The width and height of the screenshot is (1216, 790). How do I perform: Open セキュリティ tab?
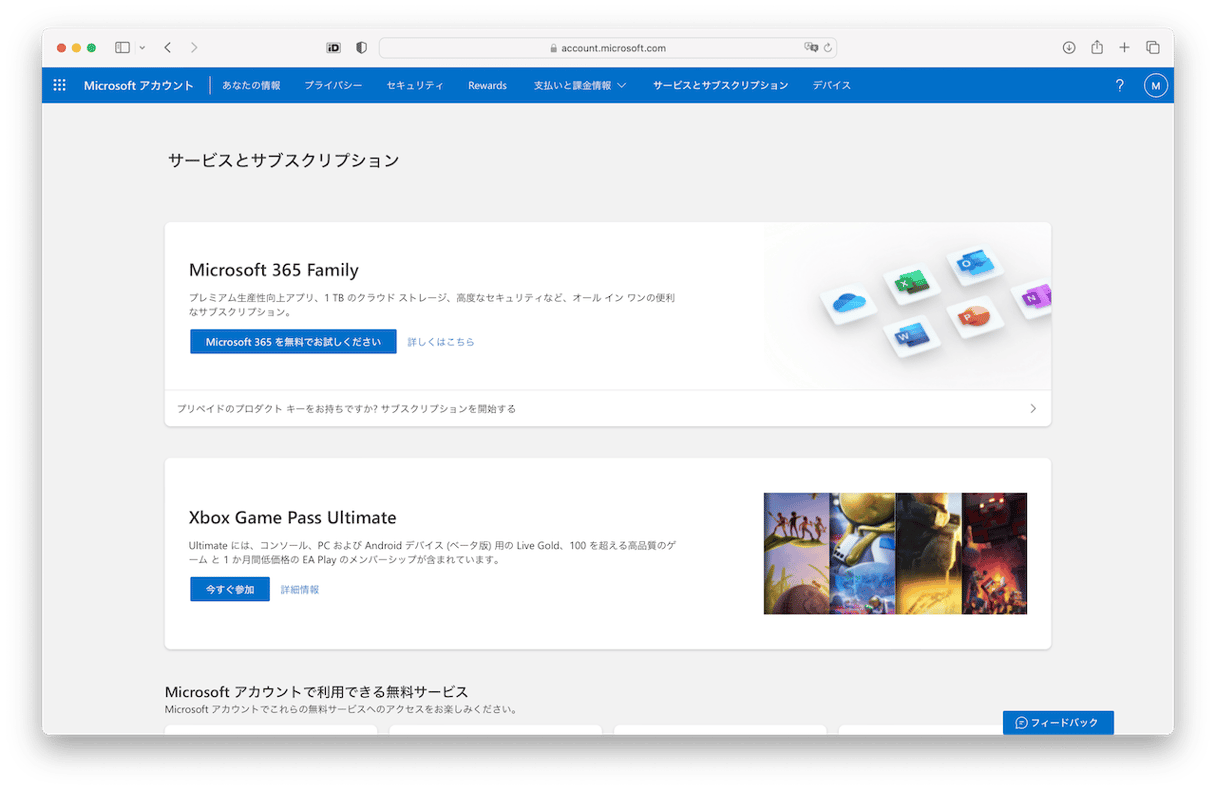coord(415,86)
